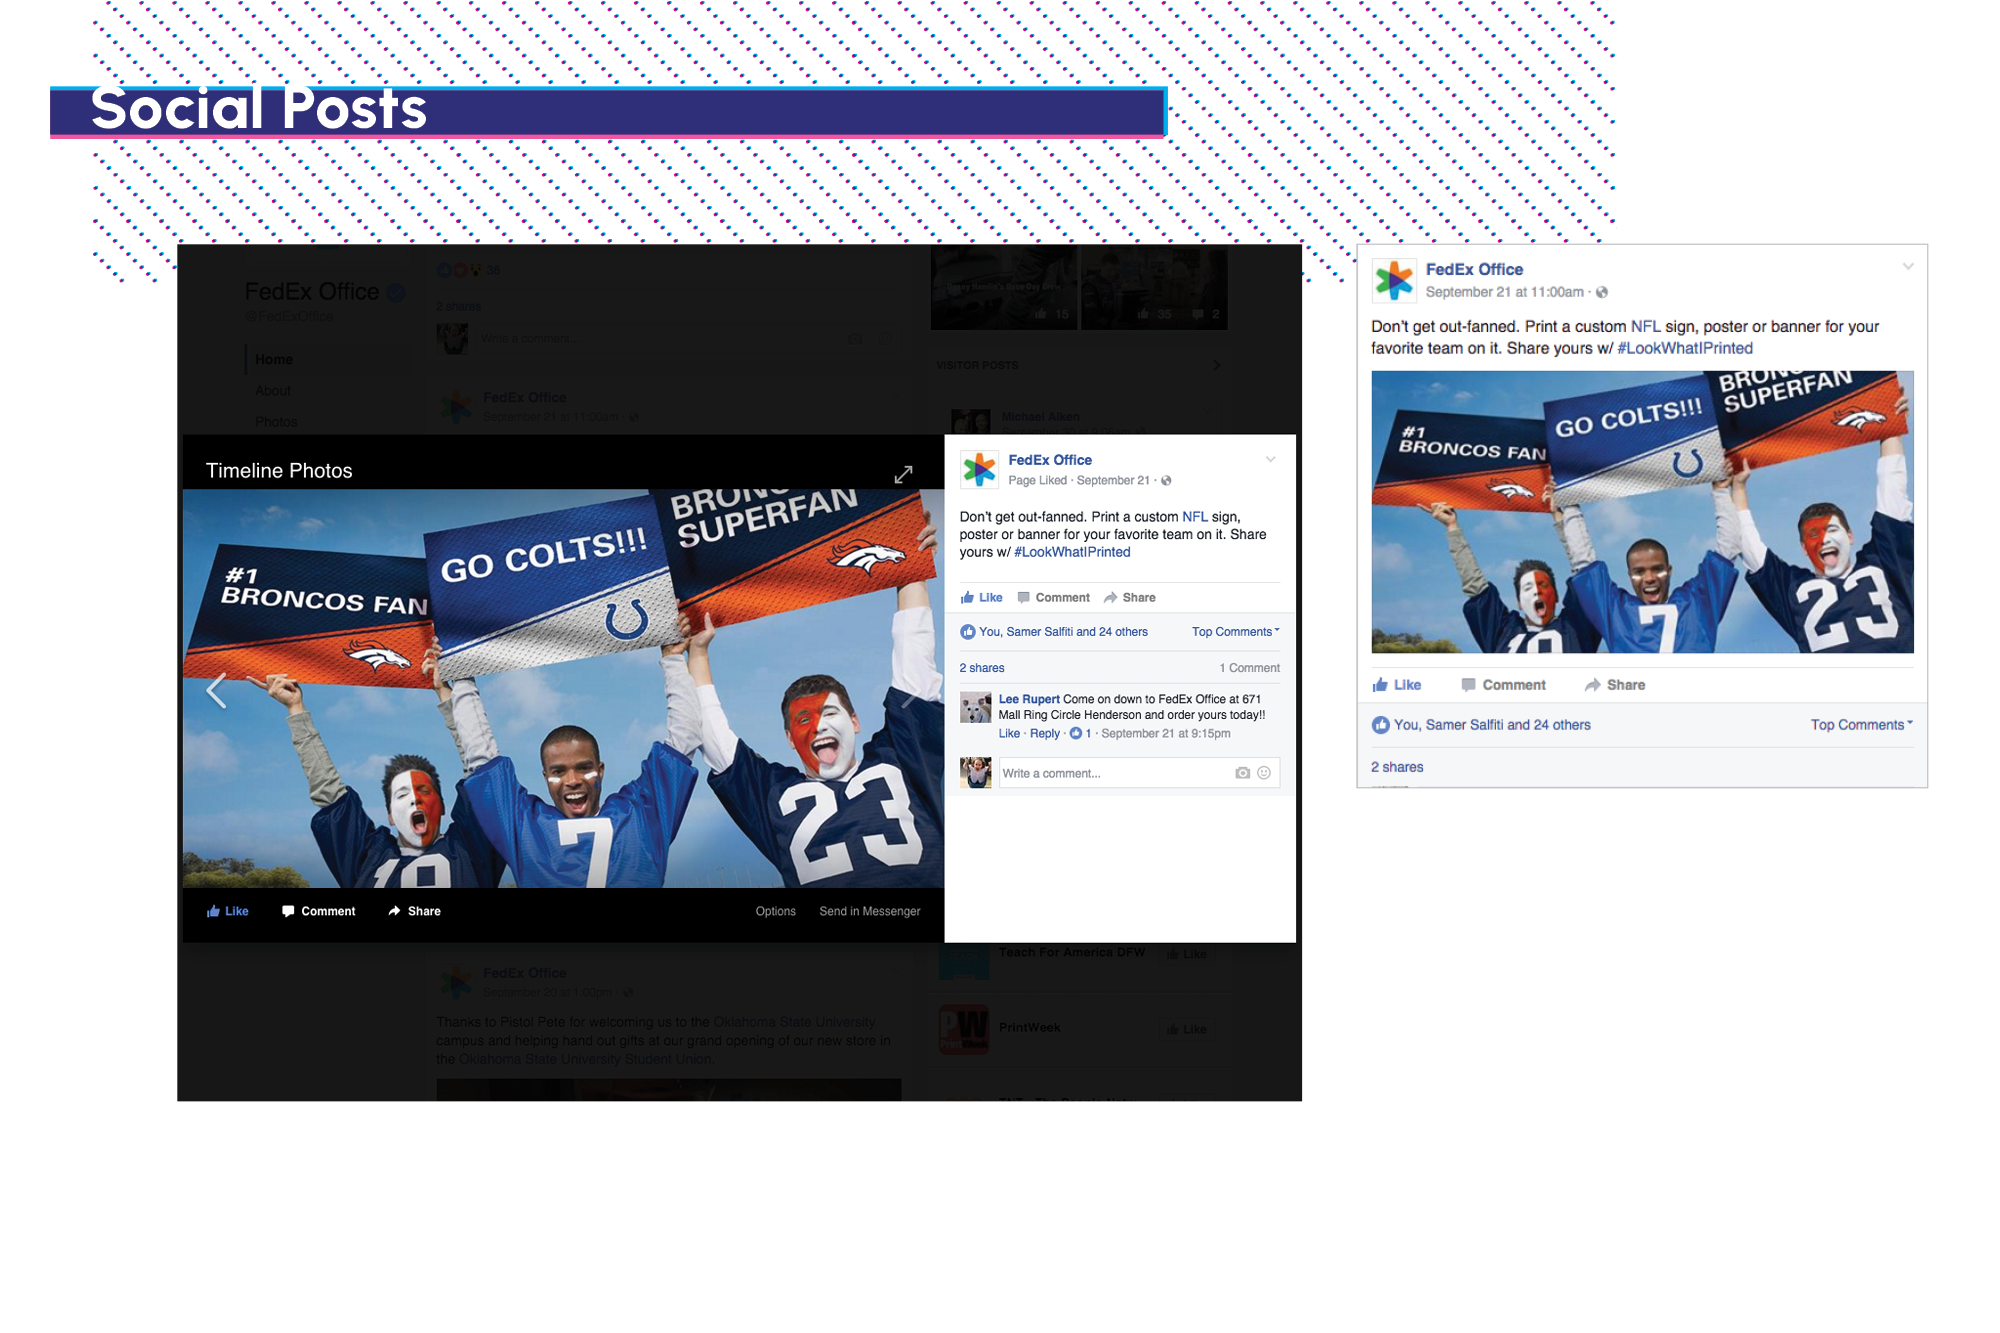The height and width of the screenshot is (1333, 2000).
Task: Click Comment in the photo viewer's bottom bar
Action: coord(318,911)
